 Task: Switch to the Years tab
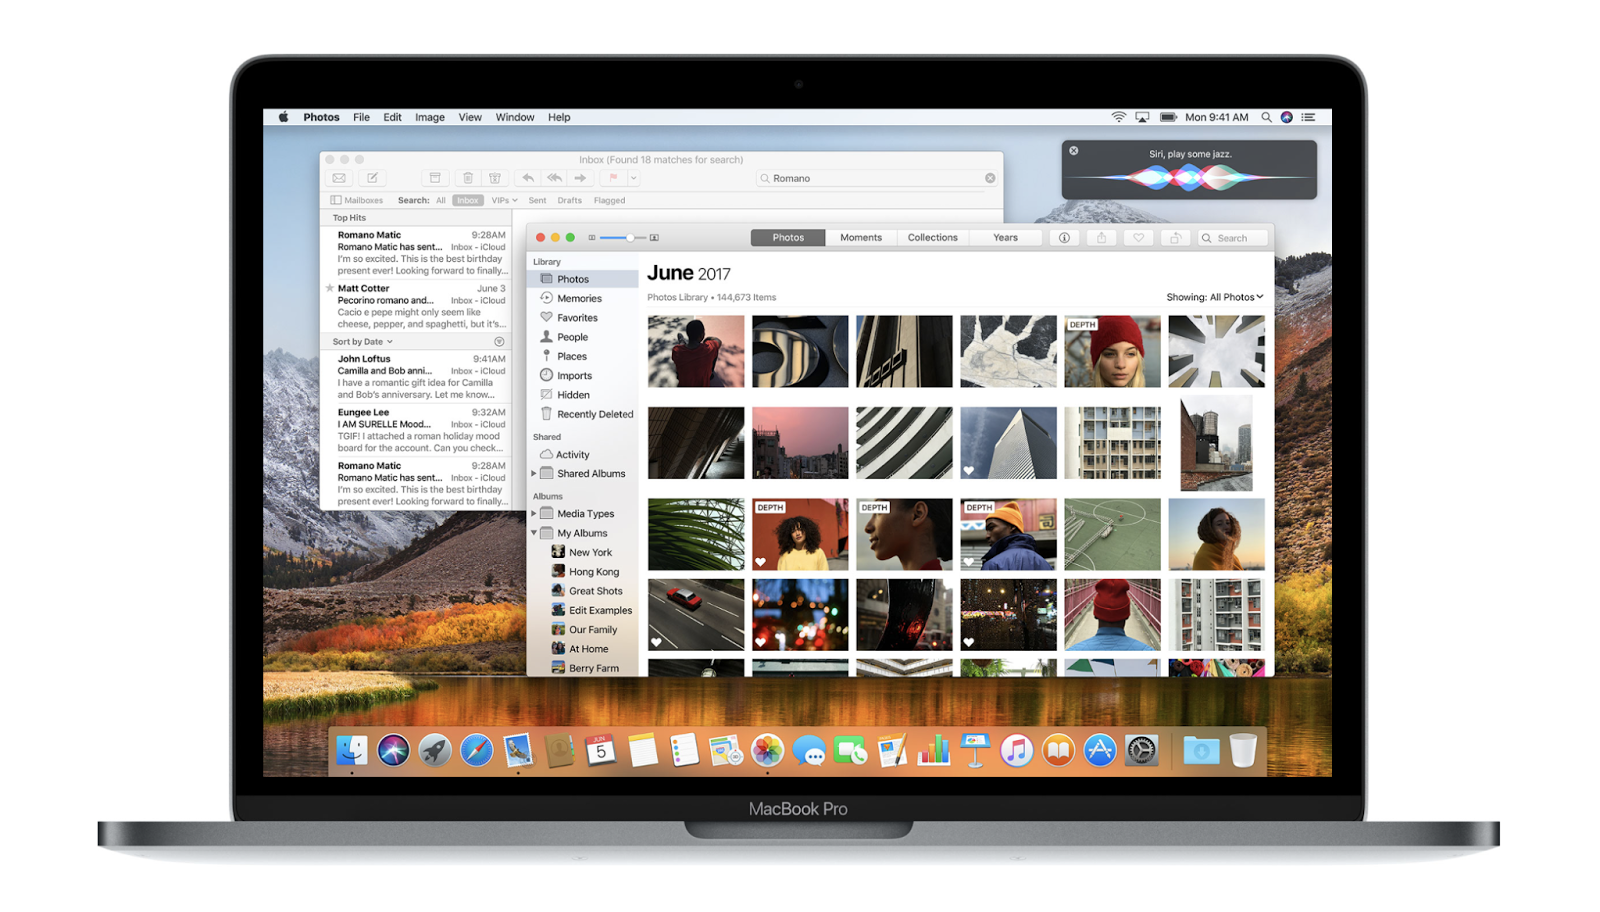tap(1006, 238)
